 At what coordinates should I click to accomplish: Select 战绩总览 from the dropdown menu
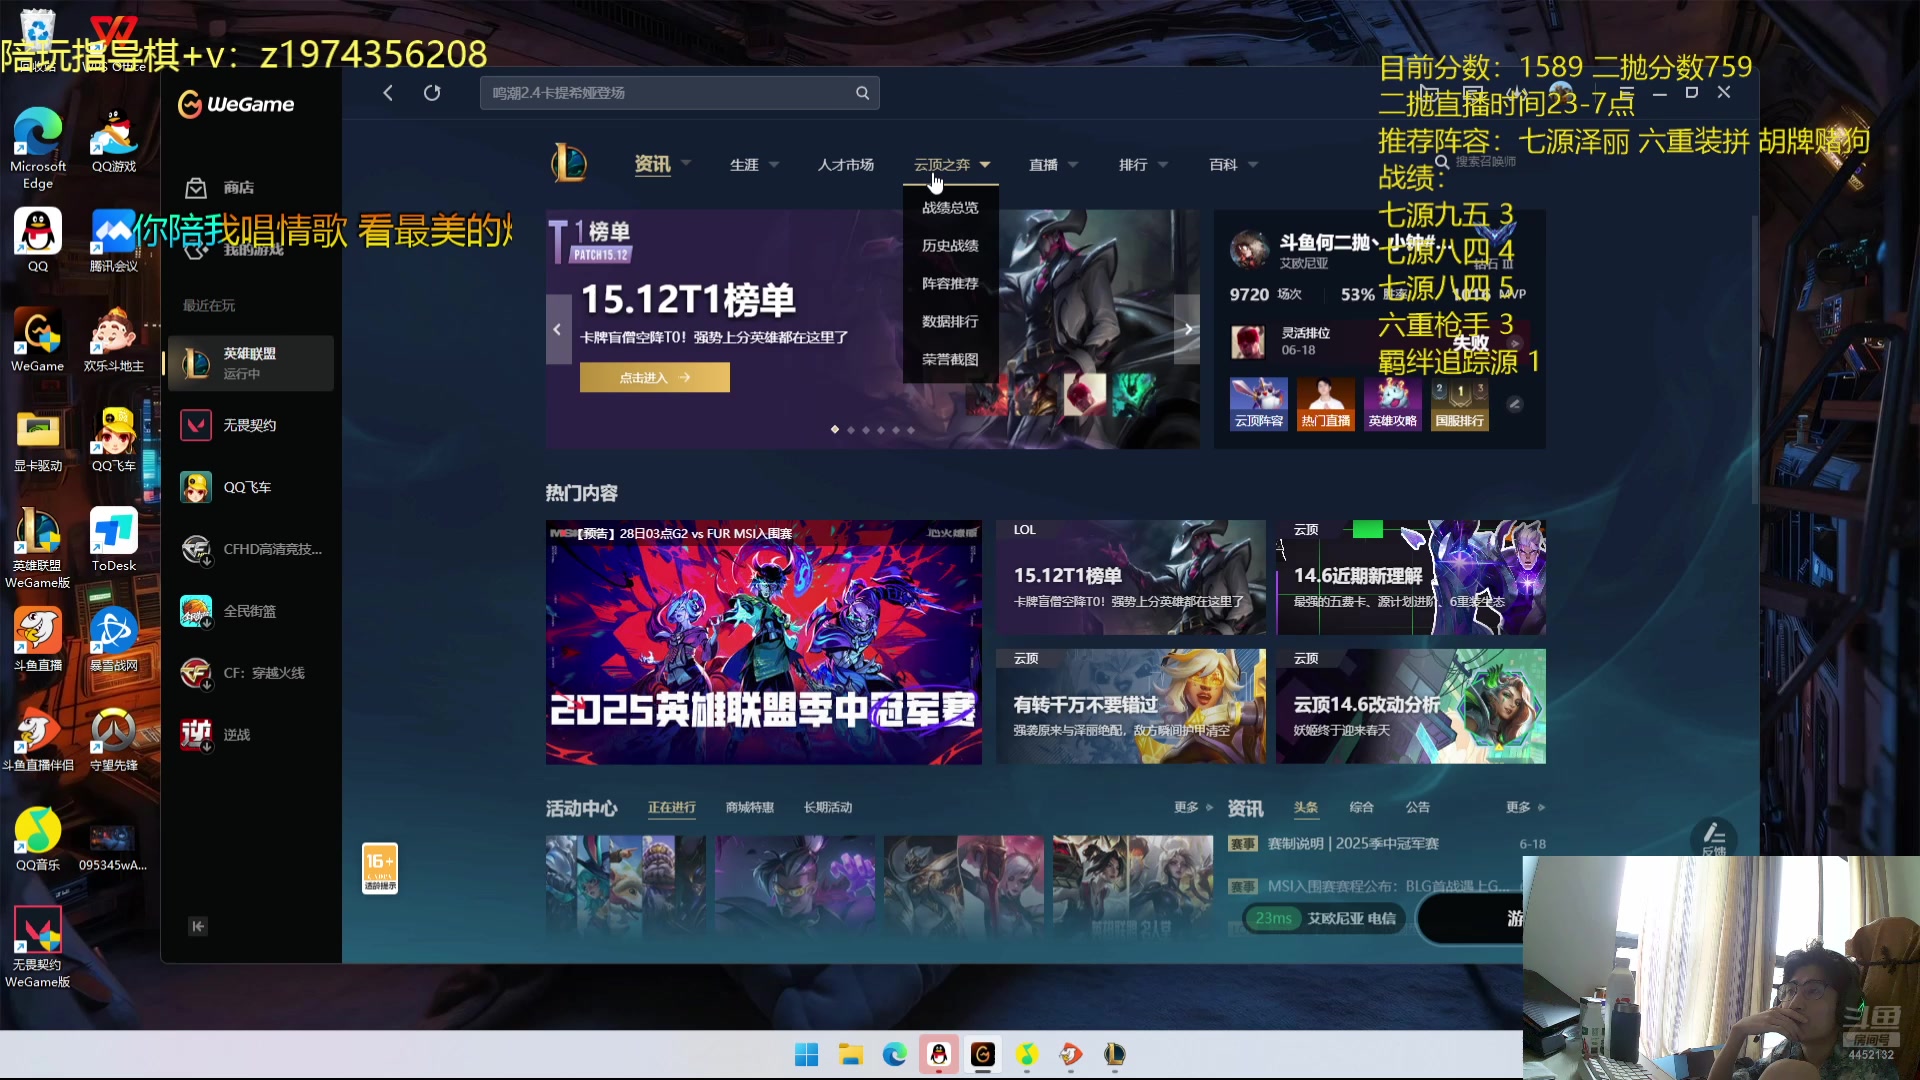950,208
